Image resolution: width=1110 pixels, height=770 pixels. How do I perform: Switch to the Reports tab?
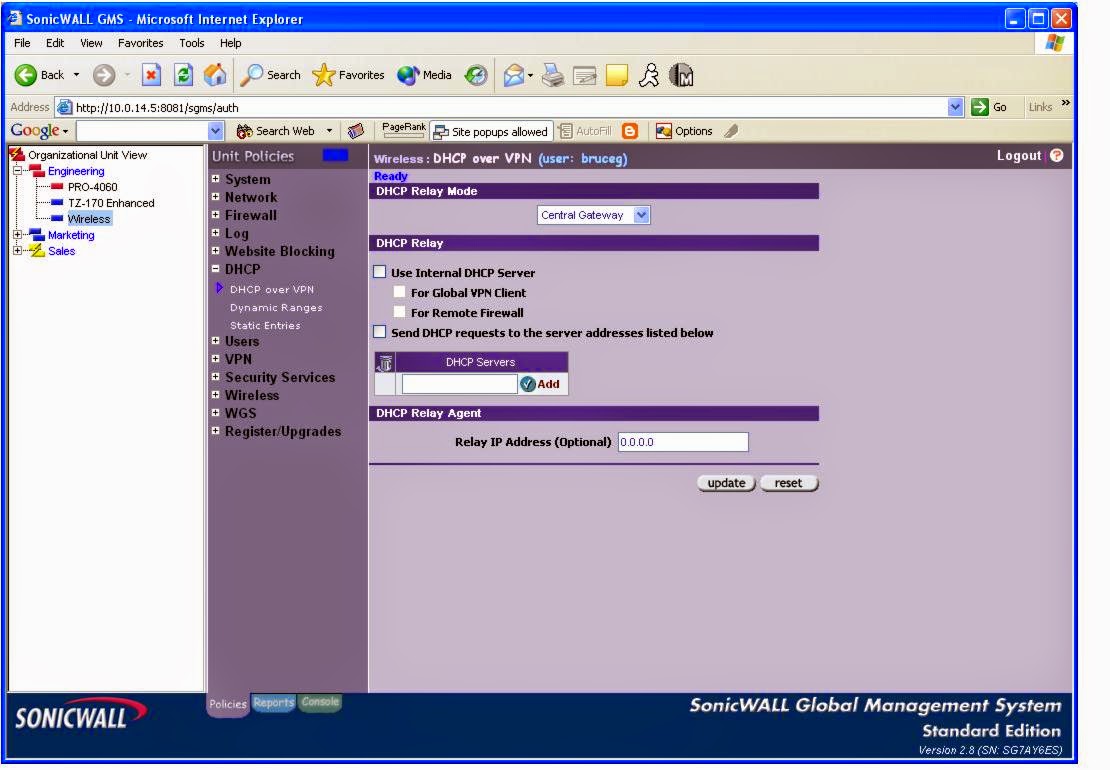click(274, 702)
